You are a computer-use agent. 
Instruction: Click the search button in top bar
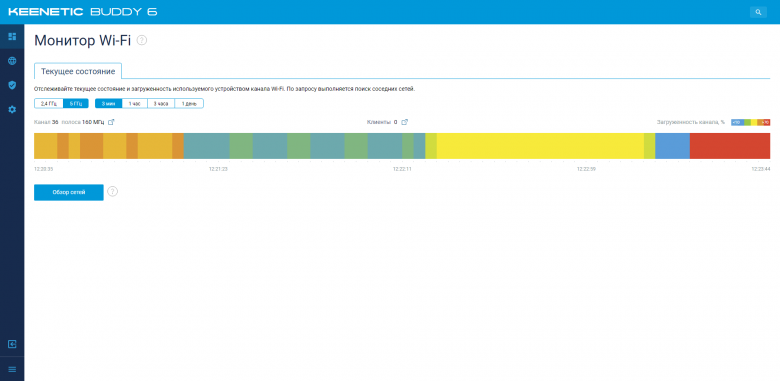758,12
